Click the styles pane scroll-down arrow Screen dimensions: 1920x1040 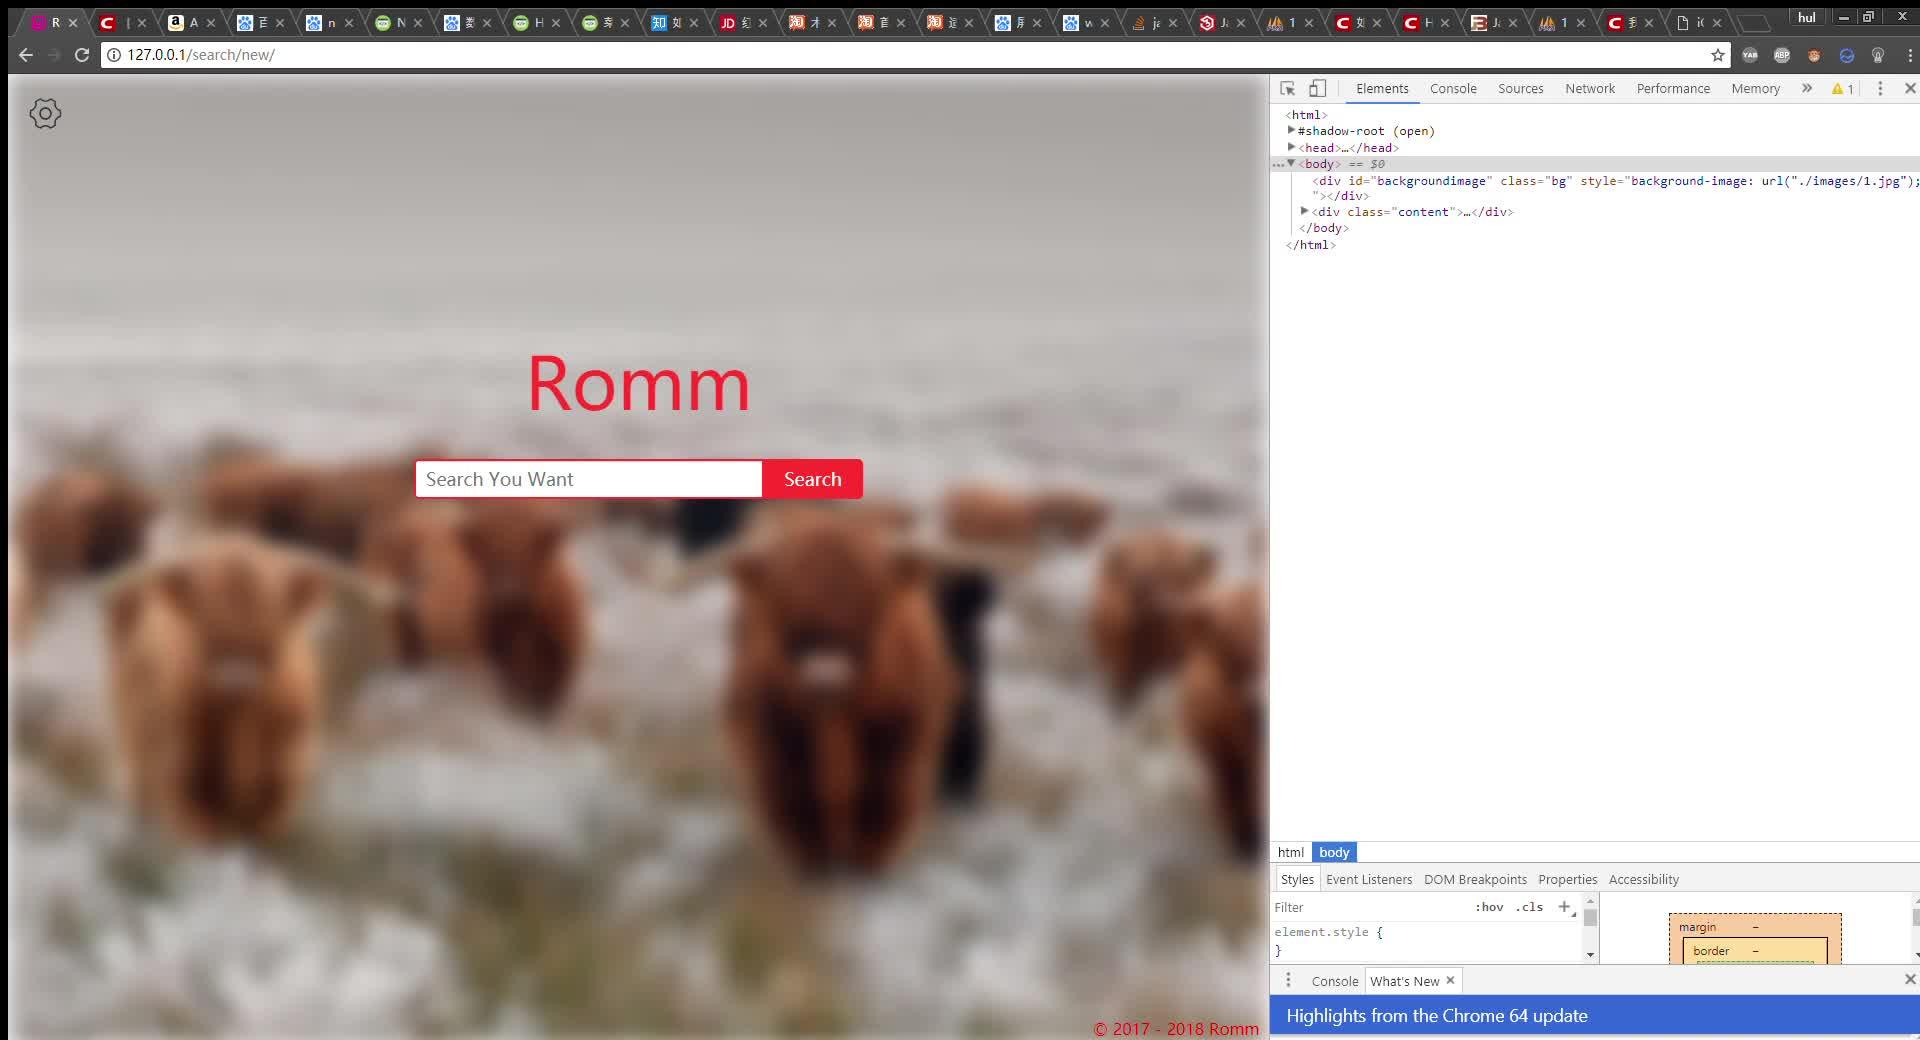(x=1590, y=955)
